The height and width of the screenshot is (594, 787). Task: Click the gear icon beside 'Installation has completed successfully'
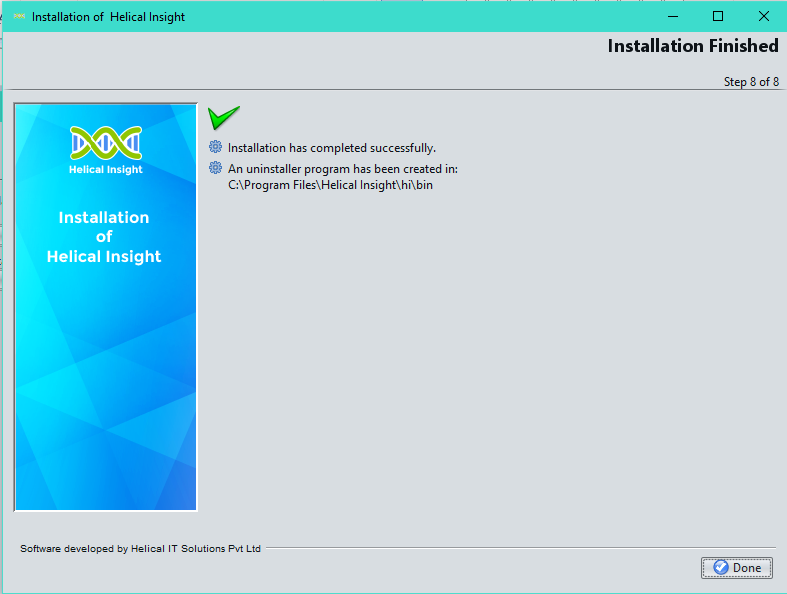(x=215, y=147)
